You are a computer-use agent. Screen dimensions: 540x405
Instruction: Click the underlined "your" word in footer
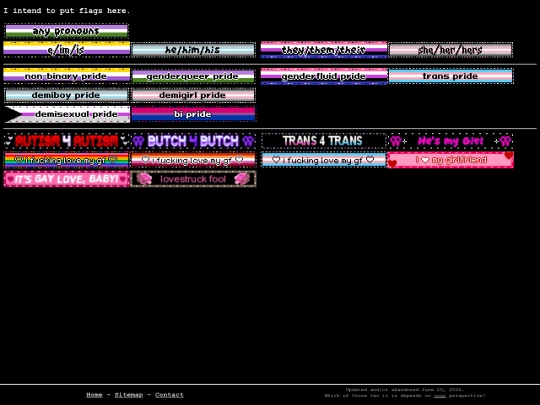coord(440,396)
